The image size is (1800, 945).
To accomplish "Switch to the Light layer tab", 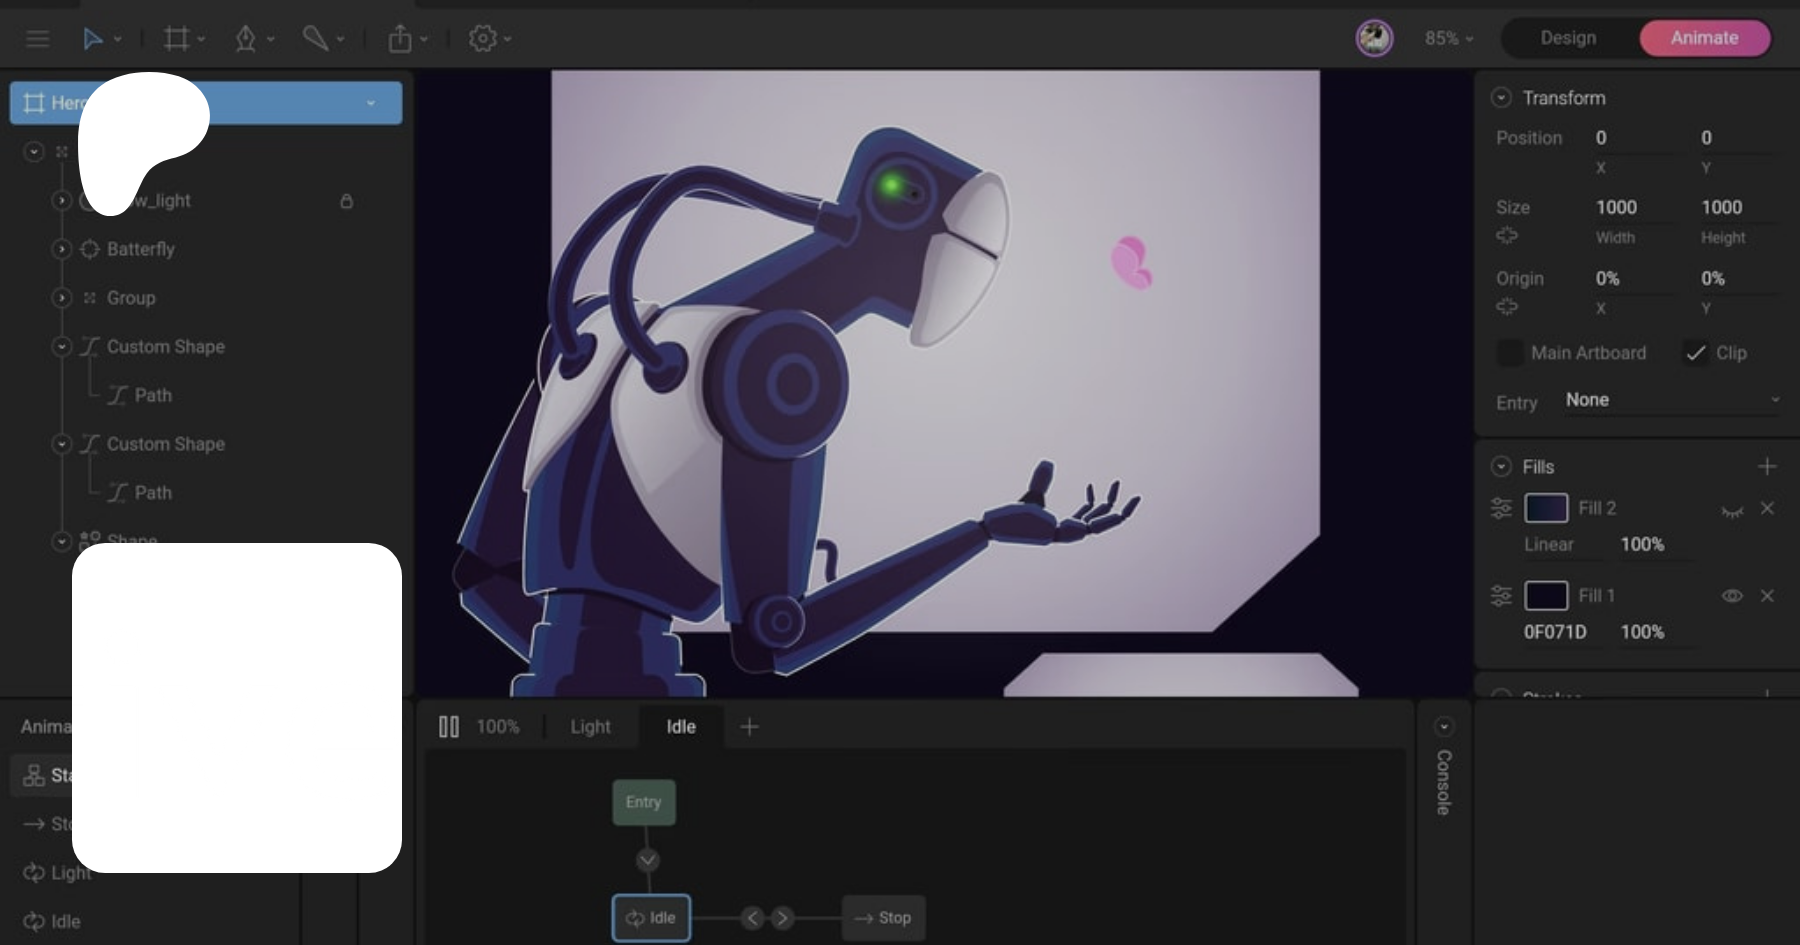I will tap(590, 727).
